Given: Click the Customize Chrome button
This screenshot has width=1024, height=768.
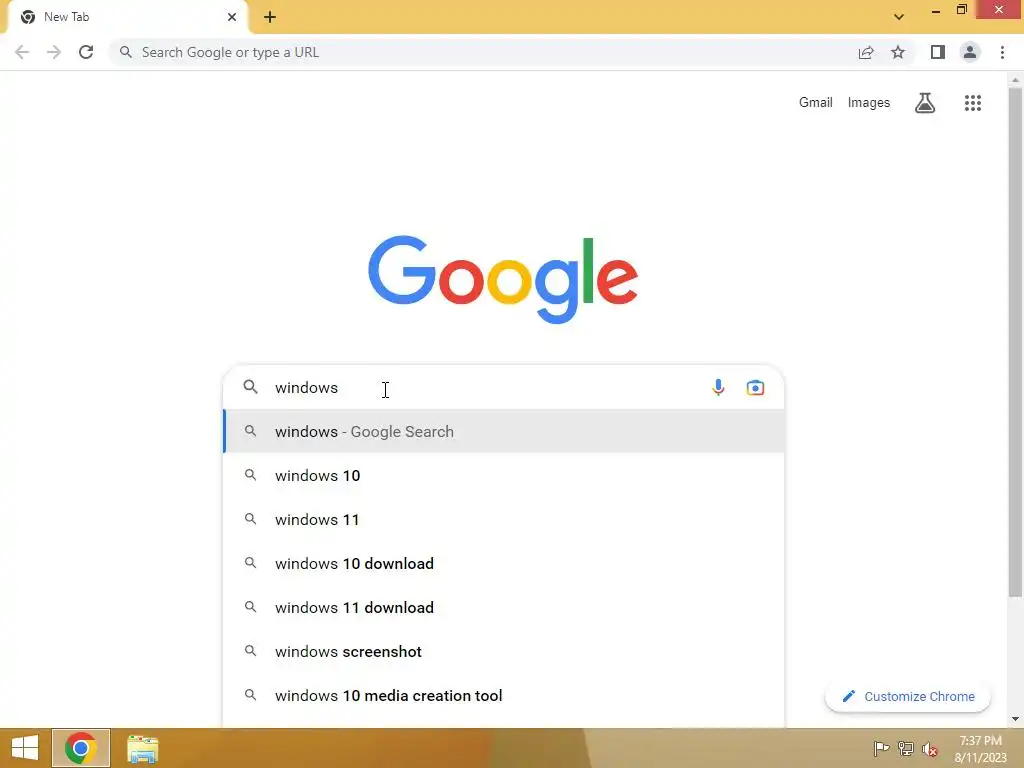Looking at the screenshot, I should coord(908,696).
